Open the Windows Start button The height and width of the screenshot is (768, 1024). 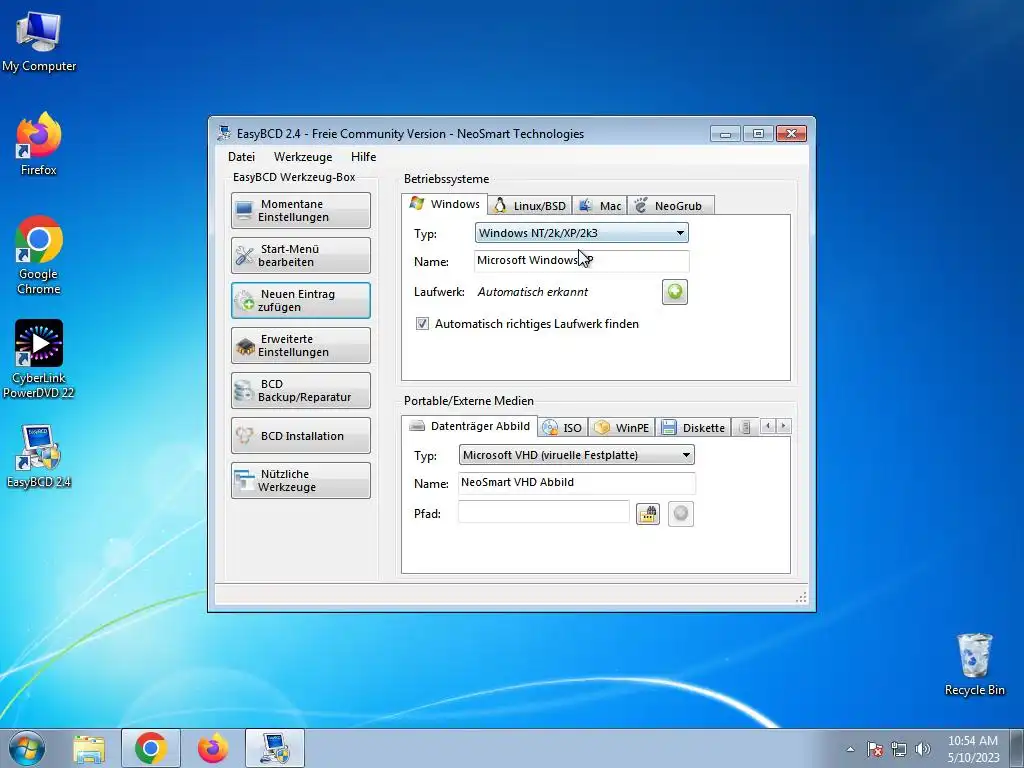coord(27,748)
